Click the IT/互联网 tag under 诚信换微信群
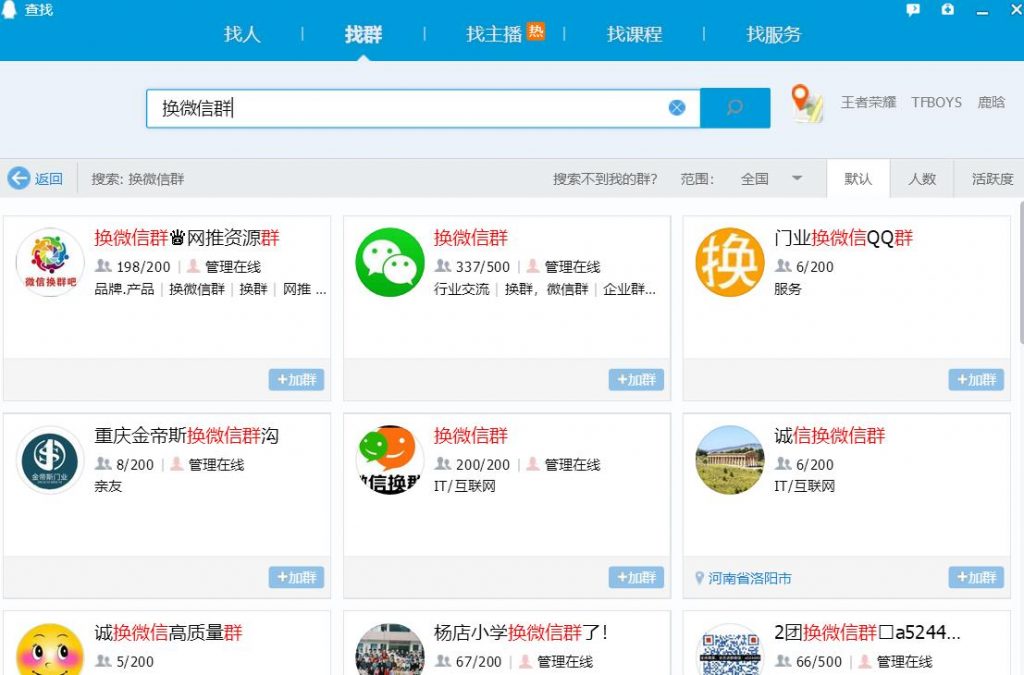Image resolution: width=1024 pixels, height=675 pixels. (x=805, y=486)
